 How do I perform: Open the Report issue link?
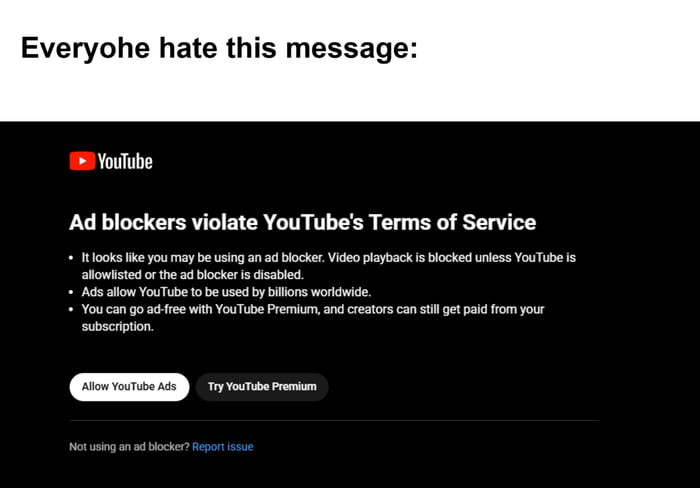[x=223, y=446]
